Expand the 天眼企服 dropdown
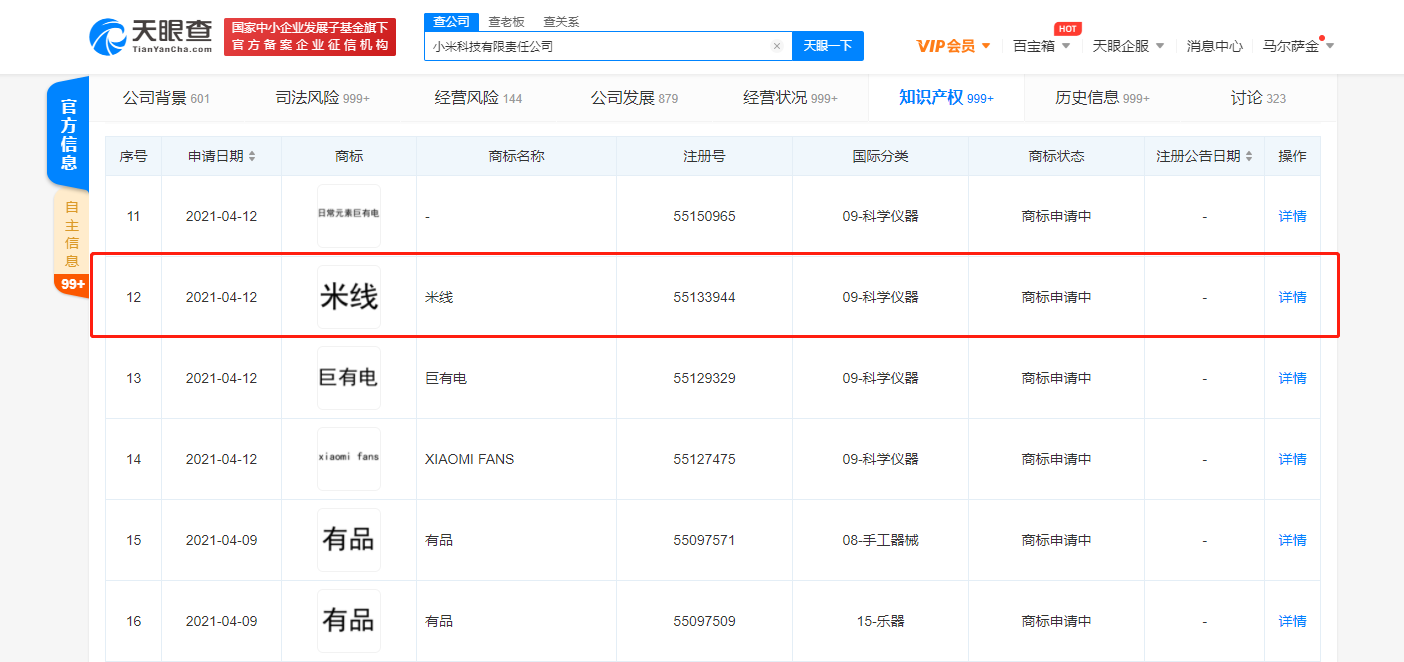This screenshot has width=1404, height=662. click(1128, 46)
